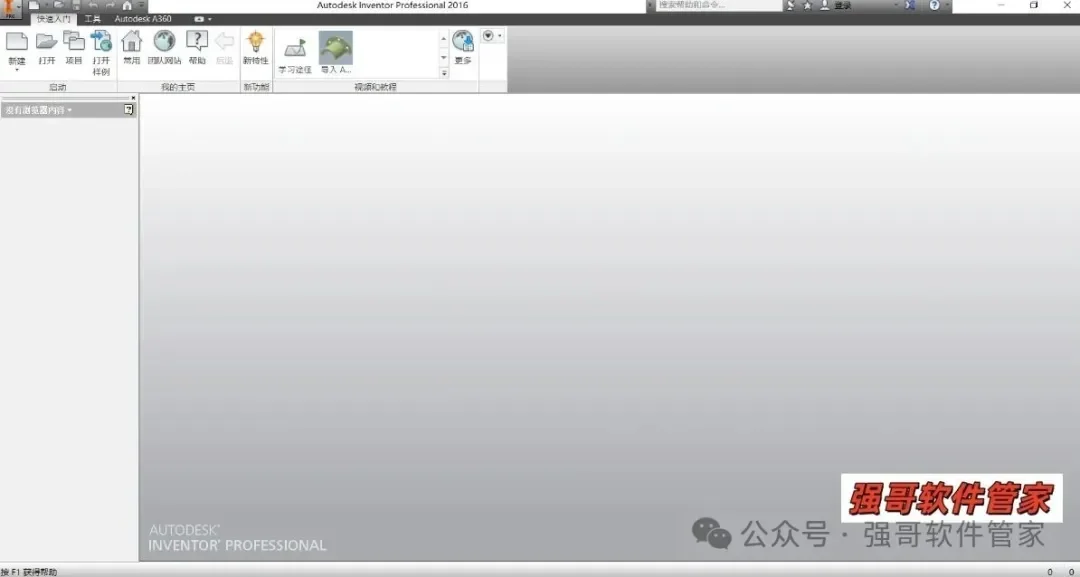
Task: Click the Undo arrow in quick access toolbar
Action: [x=93, y=6]
